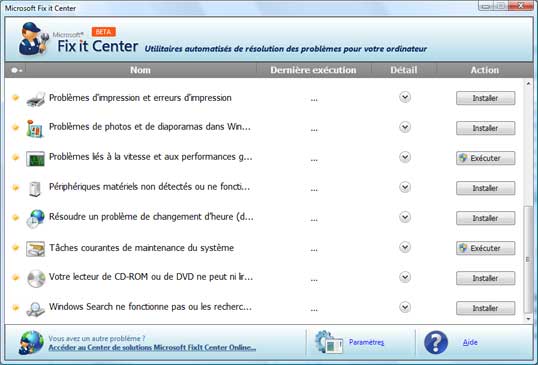Run the vitesse et performances troubleshooter
538x365 pixels.
pyautogui.click(x=486, y=158)
